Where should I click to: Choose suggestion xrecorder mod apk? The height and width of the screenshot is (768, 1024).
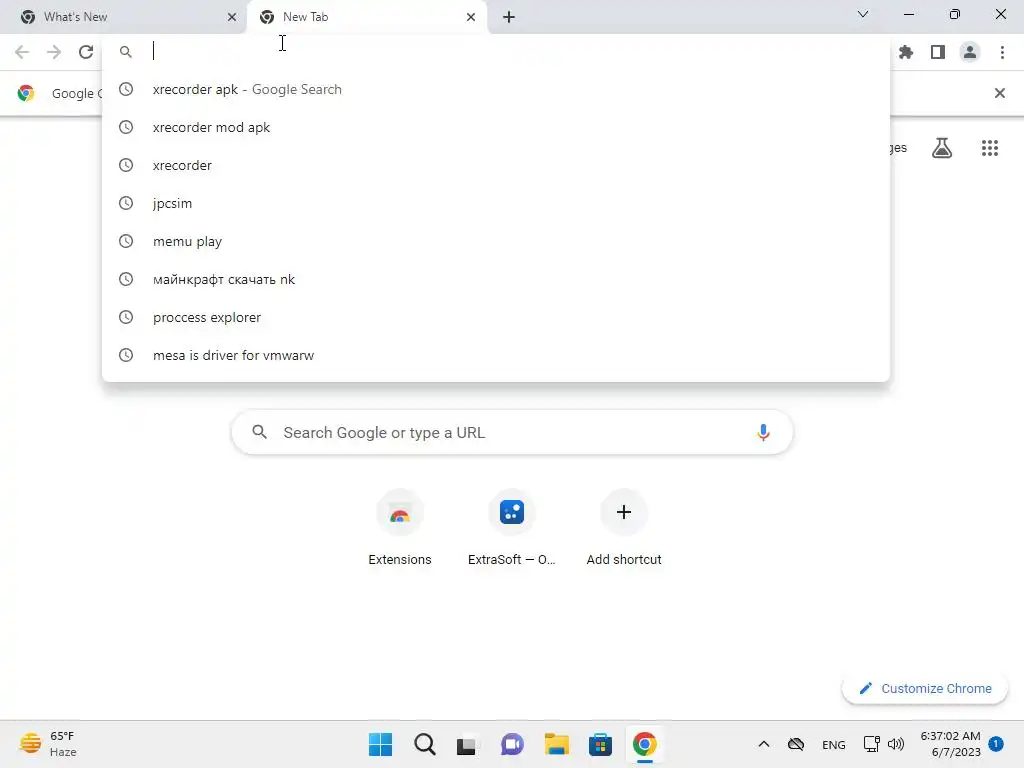pos(496,127)
